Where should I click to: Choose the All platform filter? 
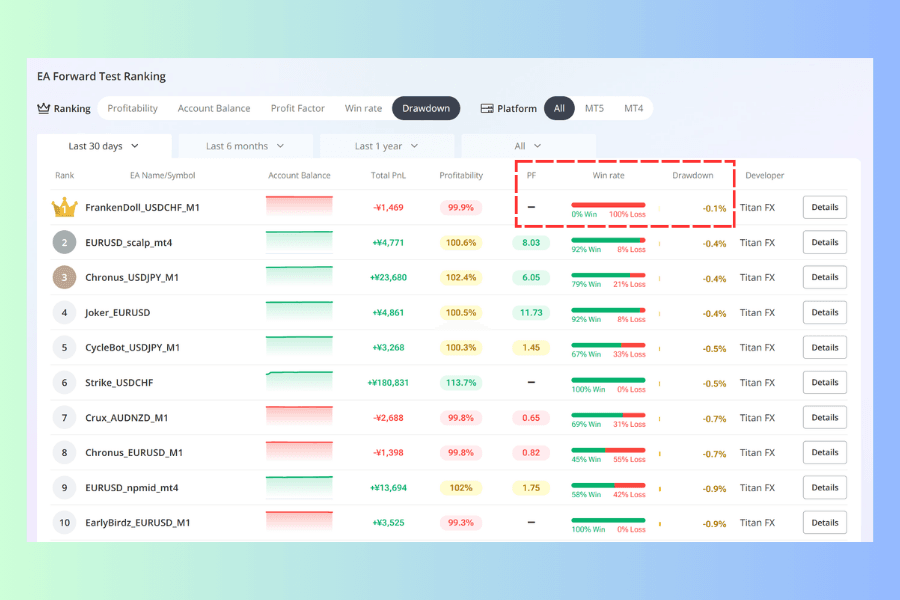pos(559,108)
